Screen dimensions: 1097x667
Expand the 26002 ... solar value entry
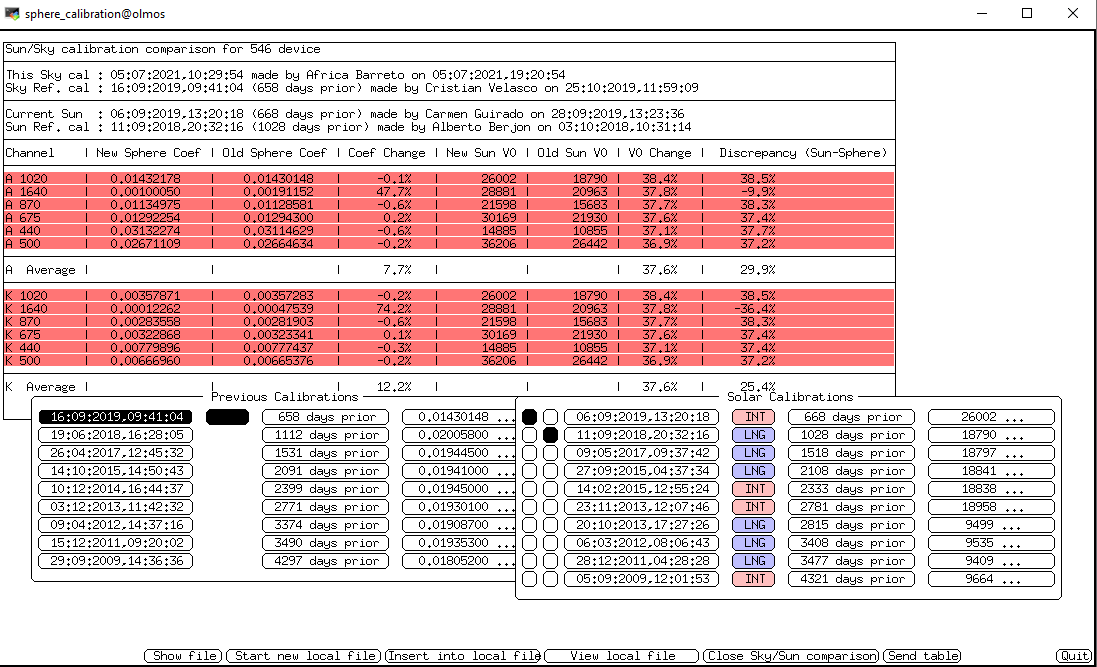pyautogui.click(x=991, y=417)
